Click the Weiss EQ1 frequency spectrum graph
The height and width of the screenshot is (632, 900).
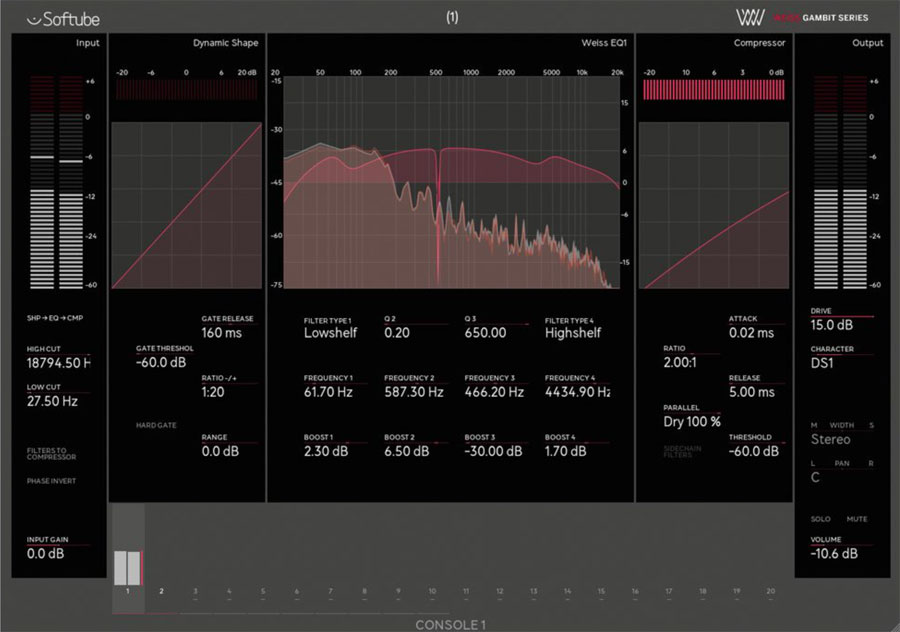tap(452, 183)
